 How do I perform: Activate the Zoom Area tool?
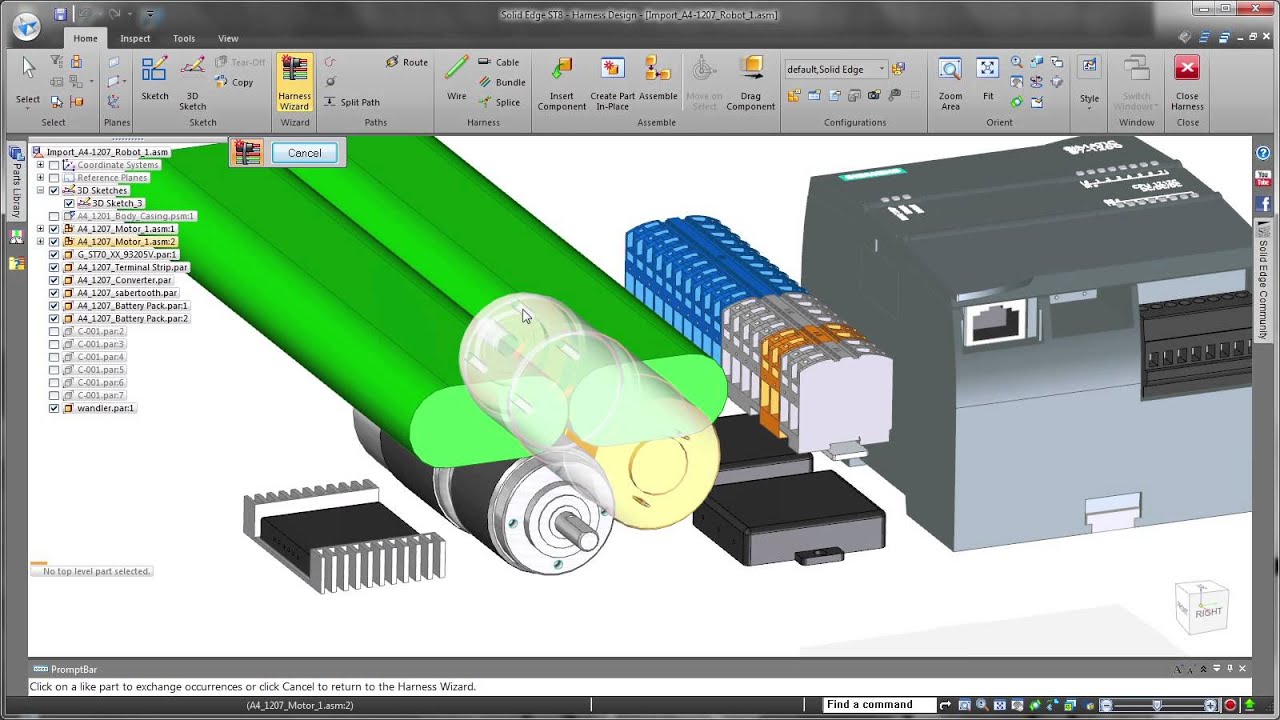950,83
